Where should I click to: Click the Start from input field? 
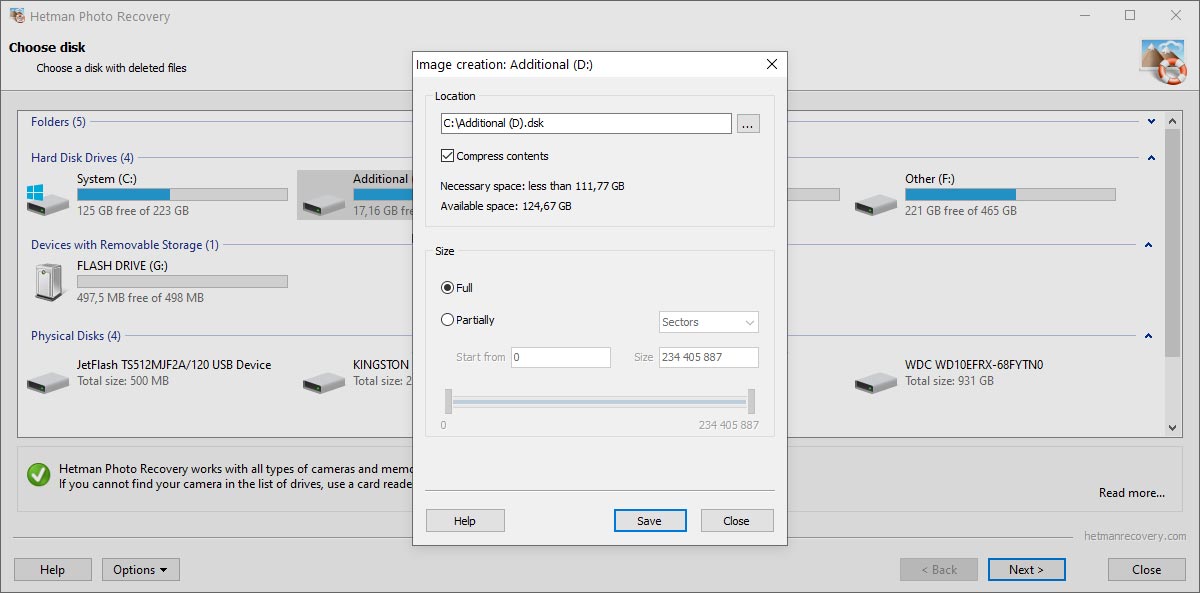coord(561,358)
